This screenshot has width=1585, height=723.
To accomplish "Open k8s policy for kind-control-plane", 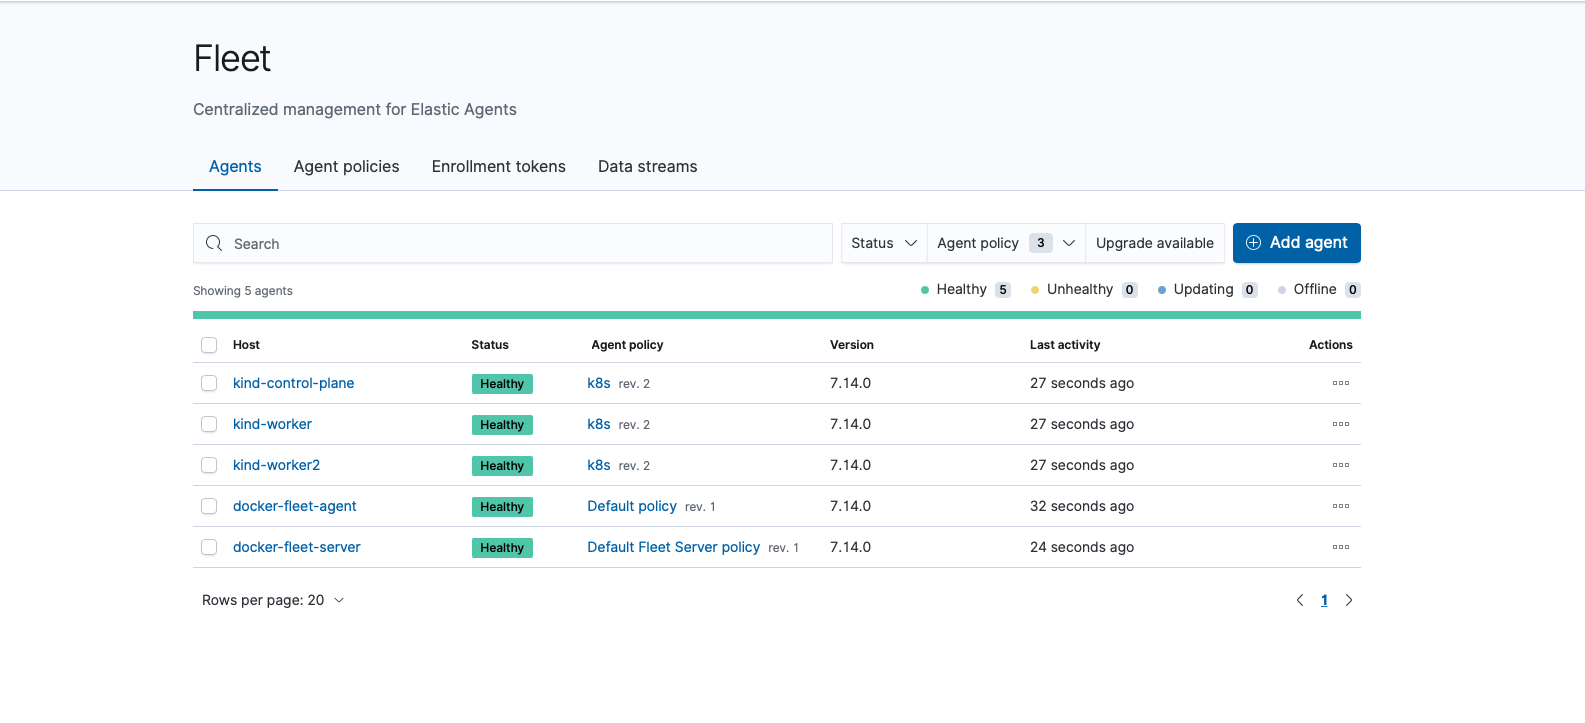I will click(x=599, y=383).
